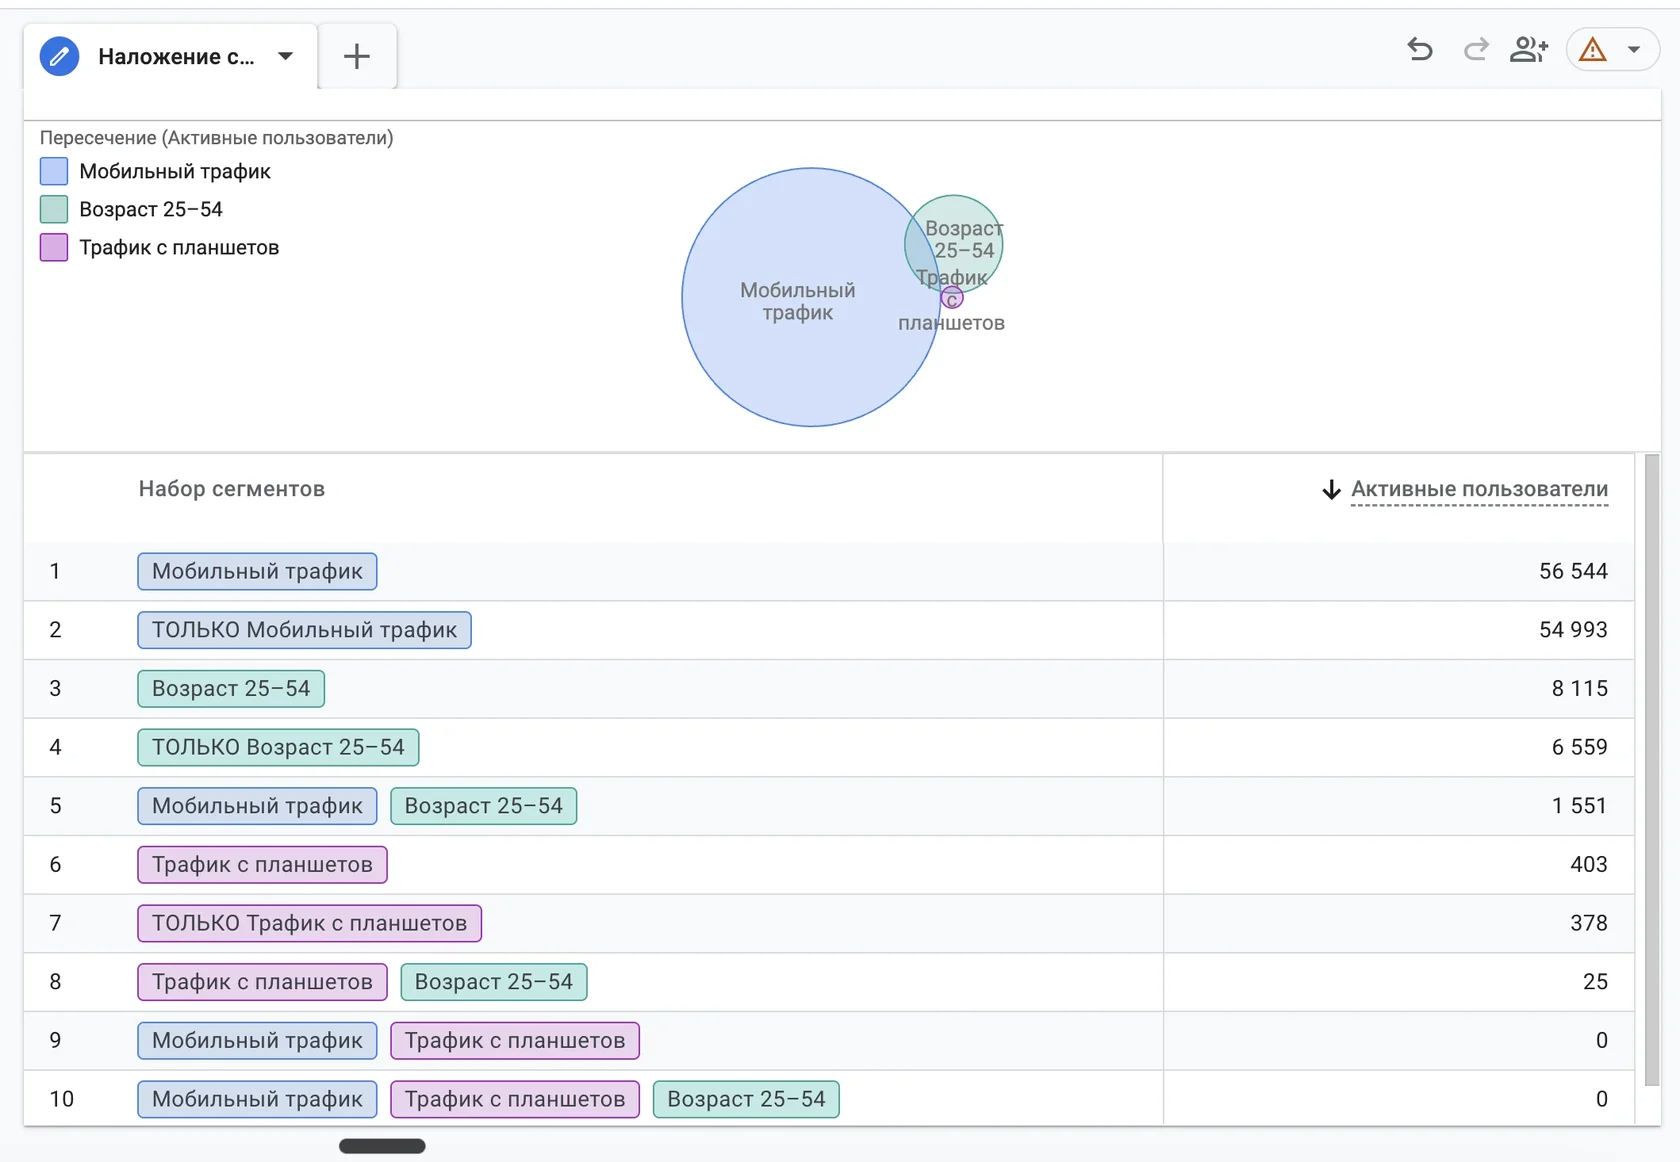Open the Наложение с... tab dropdown arrow
1680x1162 pixels.
(286, 56)
